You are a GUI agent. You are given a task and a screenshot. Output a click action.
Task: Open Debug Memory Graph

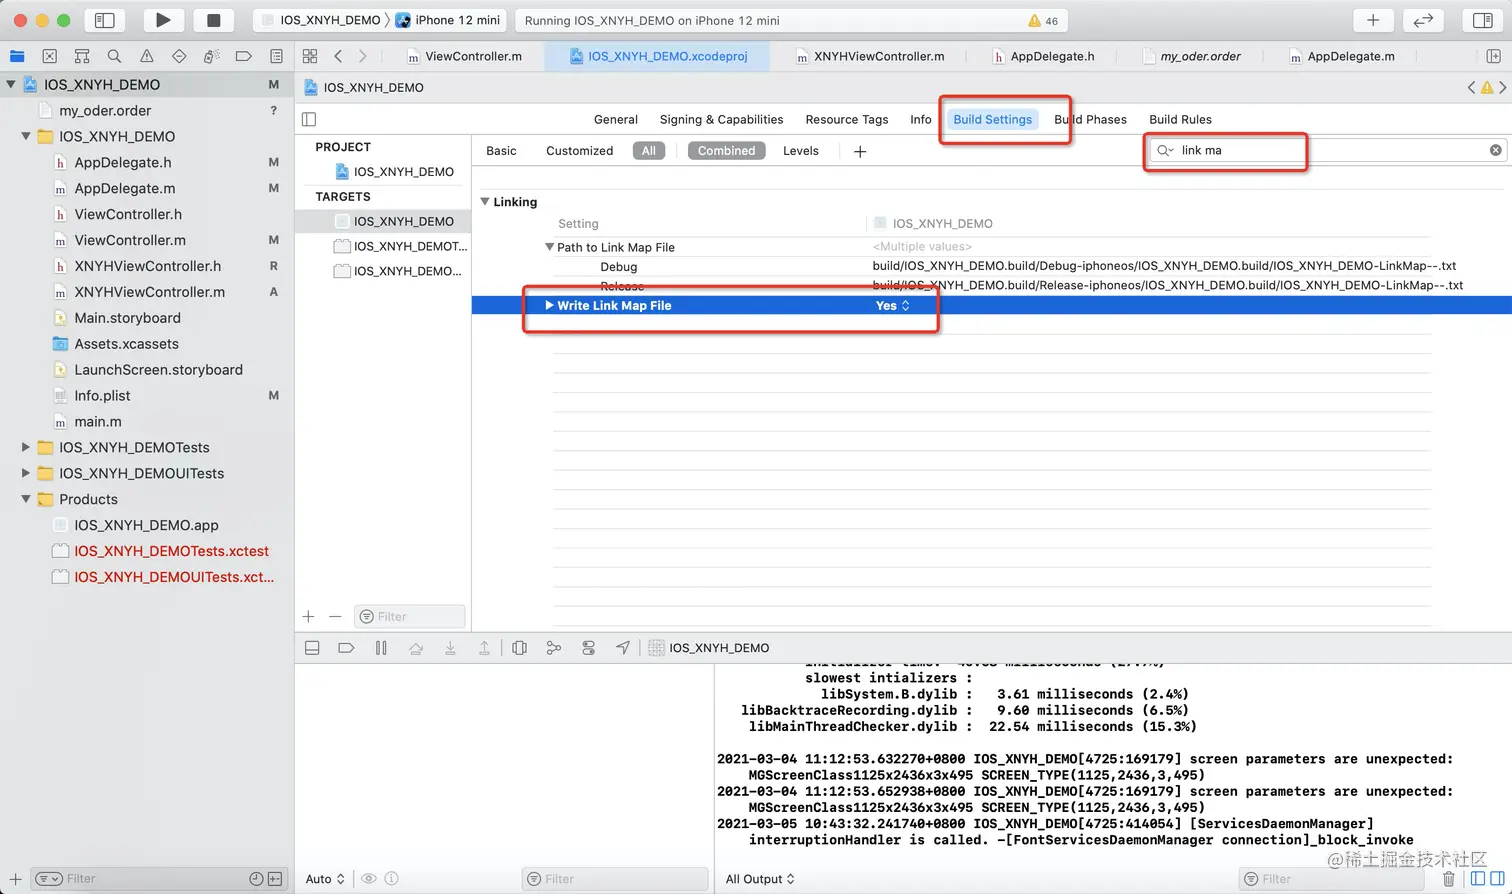[x=553, y=648]
